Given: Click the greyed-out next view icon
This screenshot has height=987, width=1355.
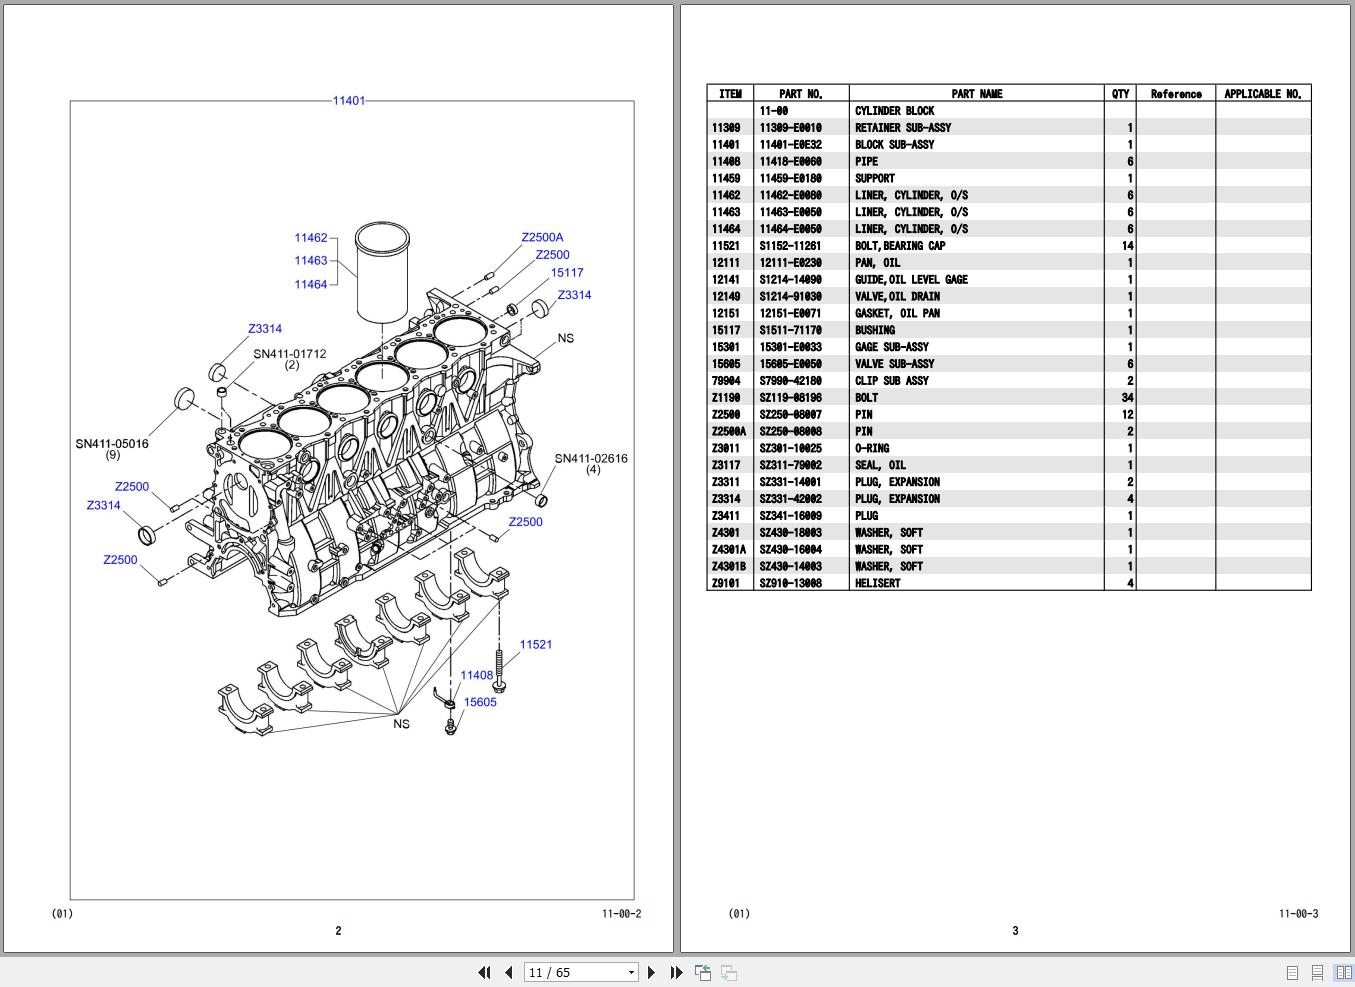Looking at the screenshot, I should coord(729,972).
